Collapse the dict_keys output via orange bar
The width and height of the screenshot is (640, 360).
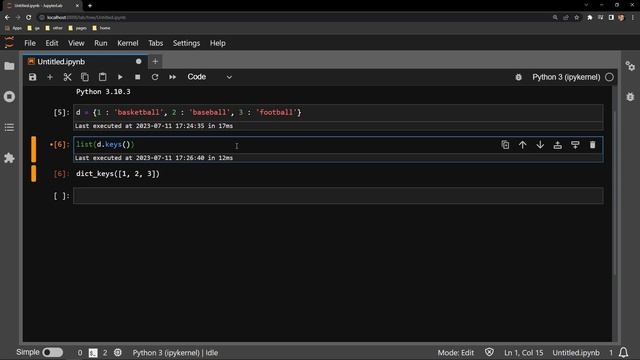coord(33,173)
